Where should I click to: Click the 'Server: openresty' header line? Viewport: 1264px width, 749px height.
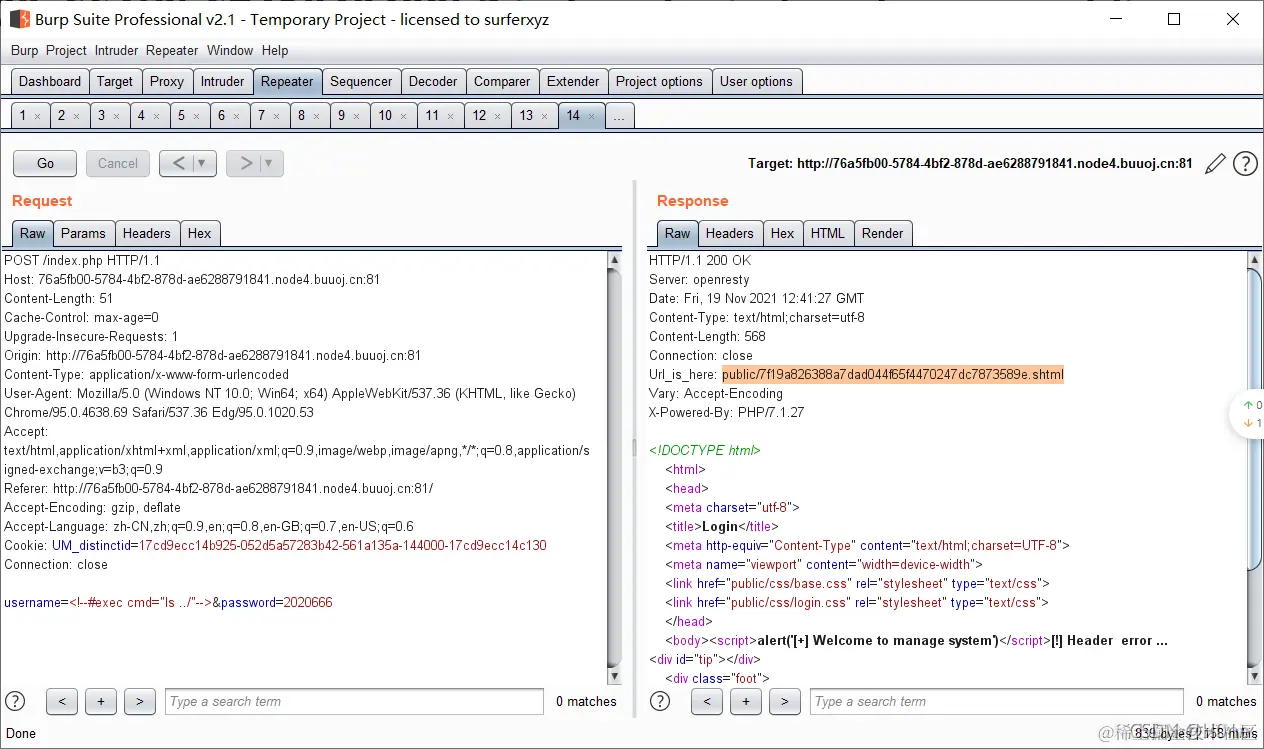coord(699,279)
